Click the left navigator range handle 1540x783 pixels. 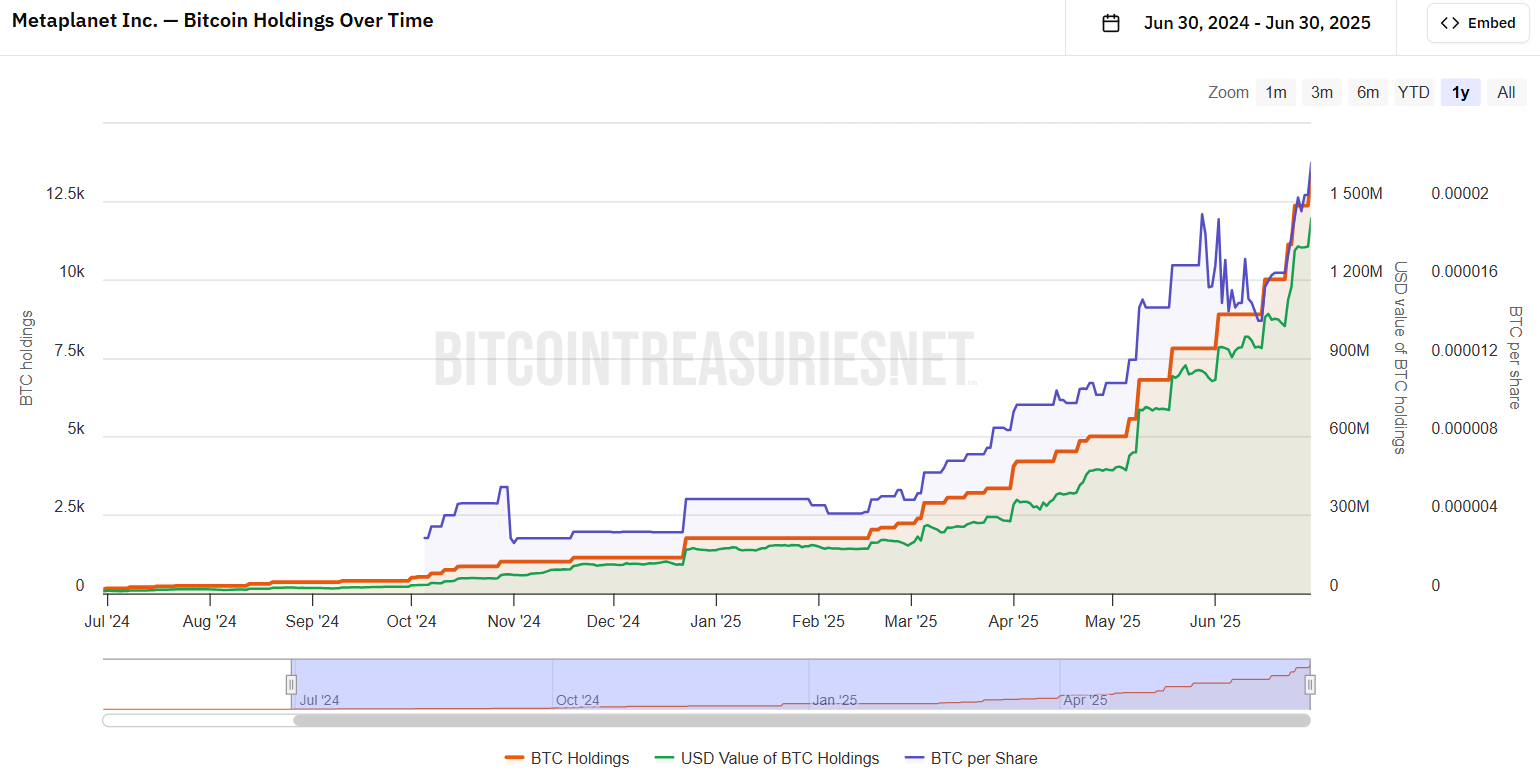tap(291, 685)
